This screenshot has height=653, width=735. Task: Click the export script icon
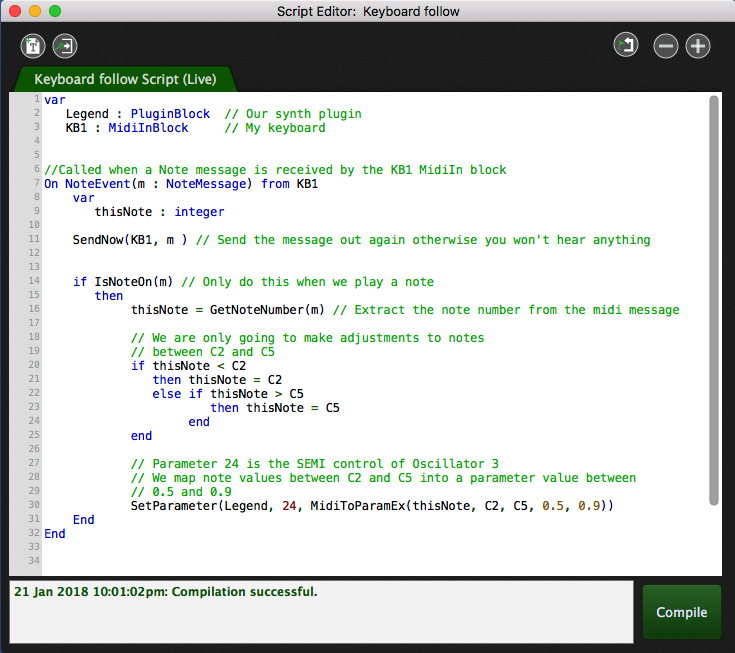click(x=626, y=45)
